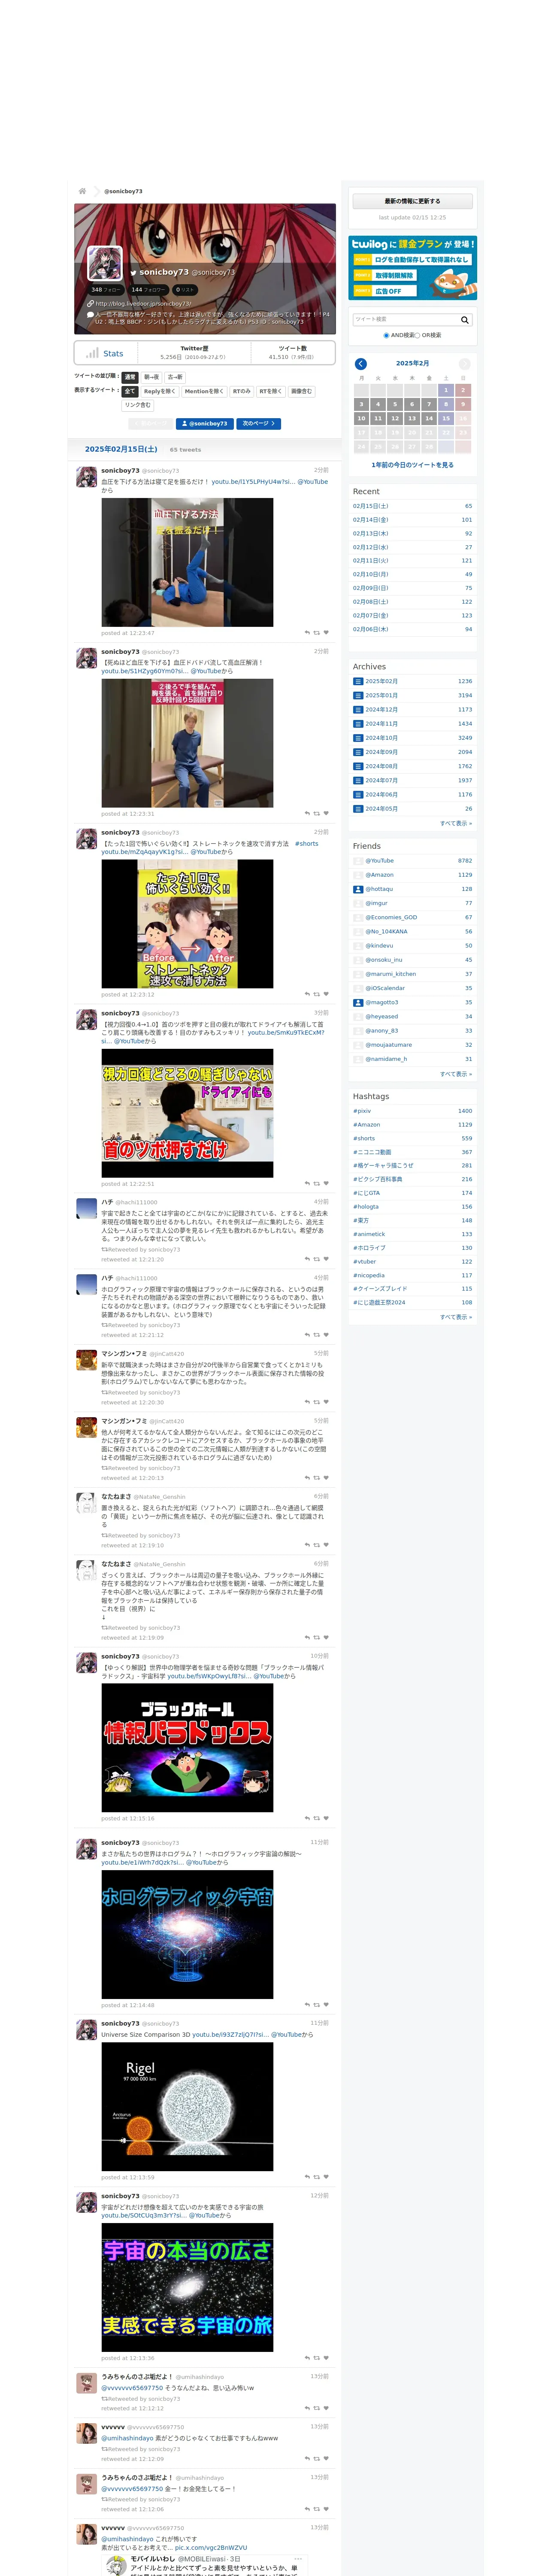Select the 全て tweet filter
Image resolution: width=551 pixels, height=2576 pixels.
coord(130,391)
